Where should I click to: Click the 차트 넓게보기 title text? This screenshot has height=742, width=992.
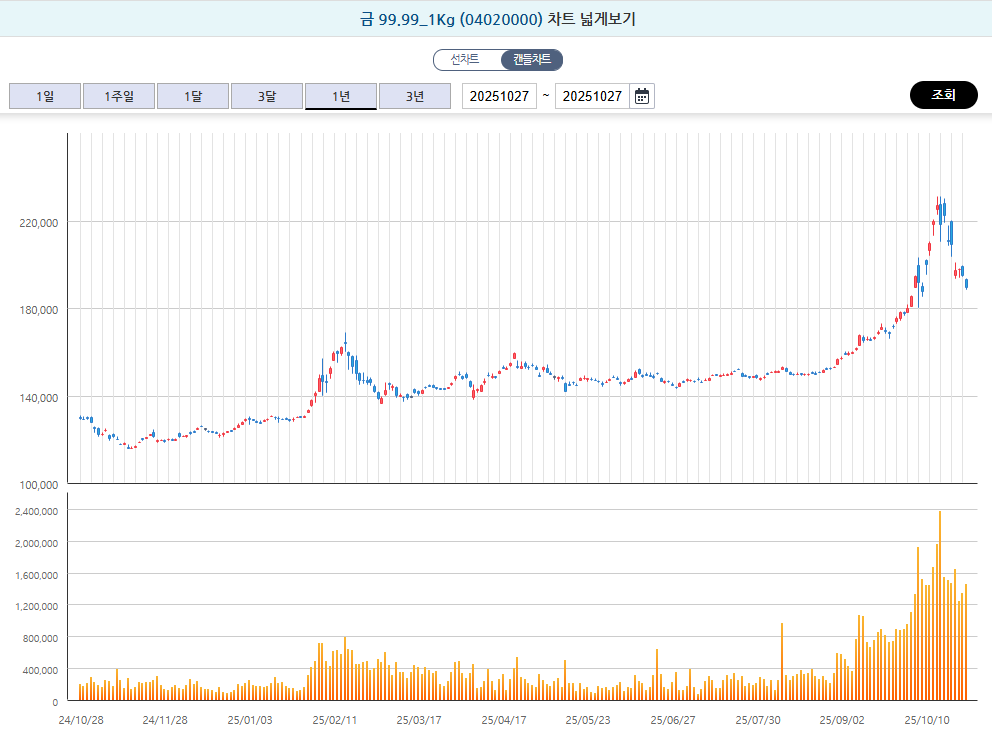click(x=496, y=19)
